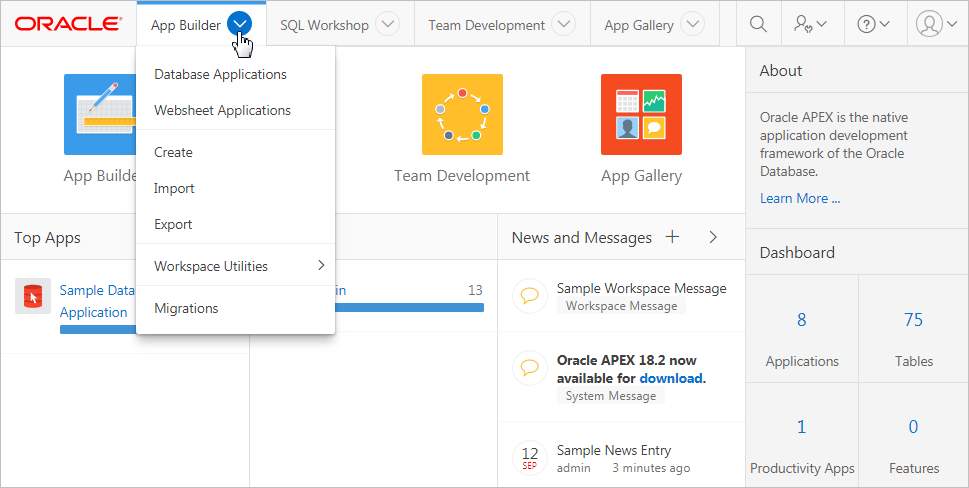
Task: Open the administration user-wrench icon menu
Action: 811,24
